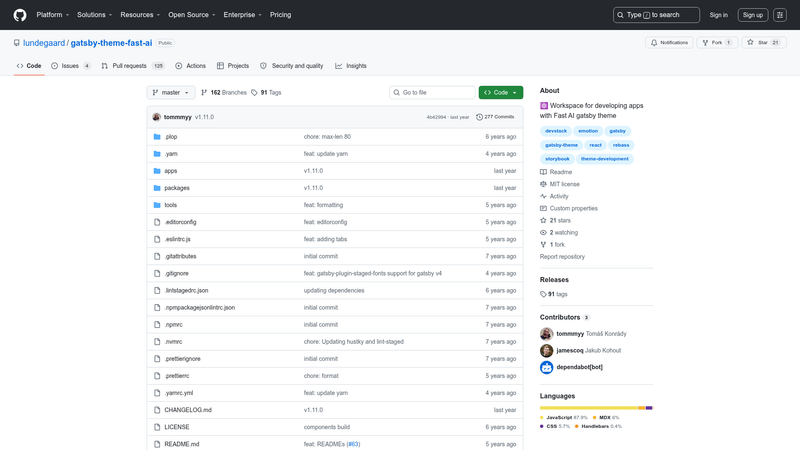800x450 pixels.
Task: Switch to the Actions tab
Action: [190, 66]
